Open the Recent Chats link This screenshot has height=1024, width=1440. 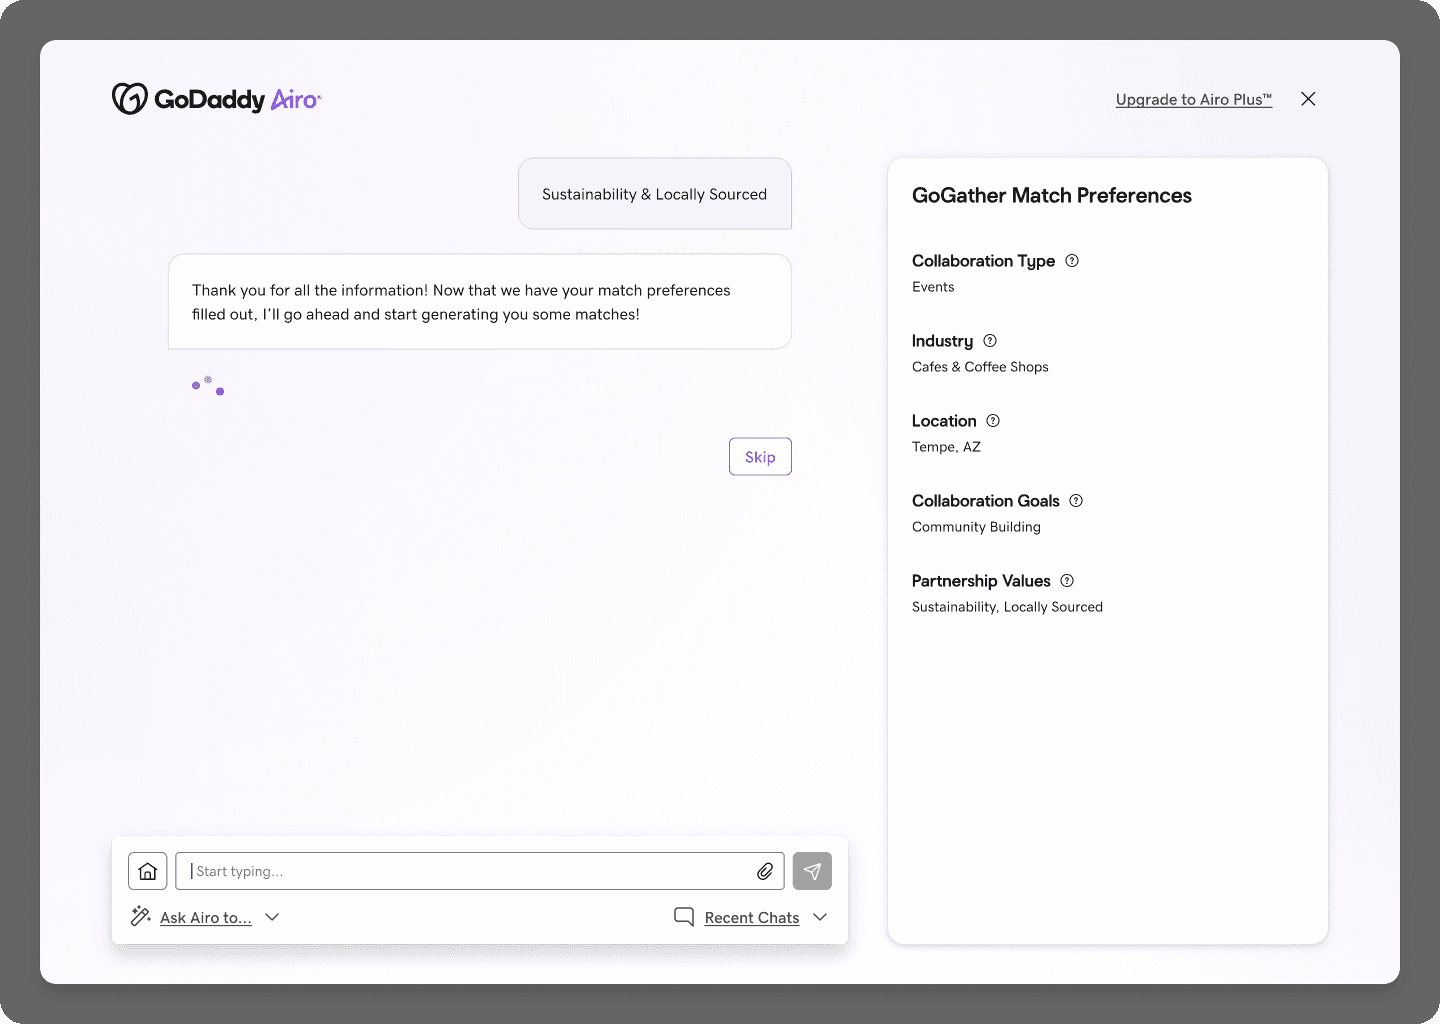(x=752, y=918)
